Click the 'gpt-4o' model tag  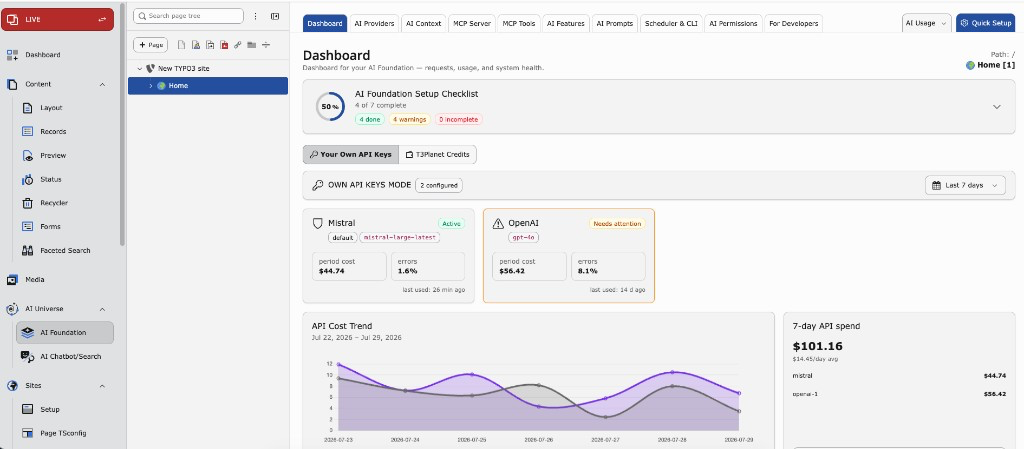tap(524, 238)
